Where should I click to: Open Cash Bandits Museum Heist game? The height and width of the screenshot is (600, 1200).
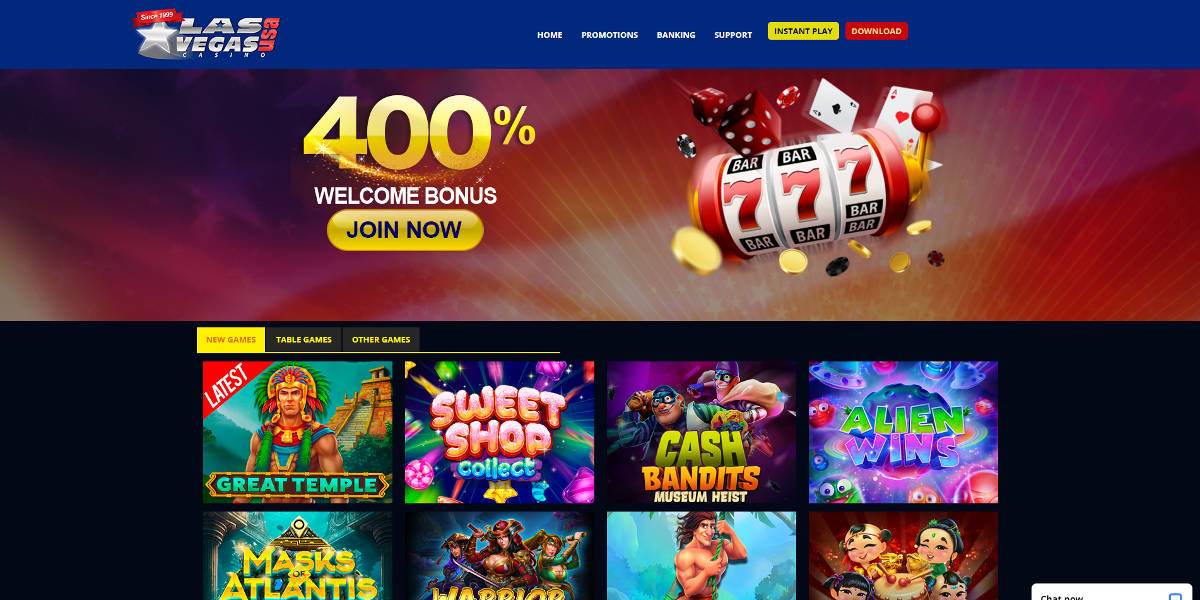point(701,432)
